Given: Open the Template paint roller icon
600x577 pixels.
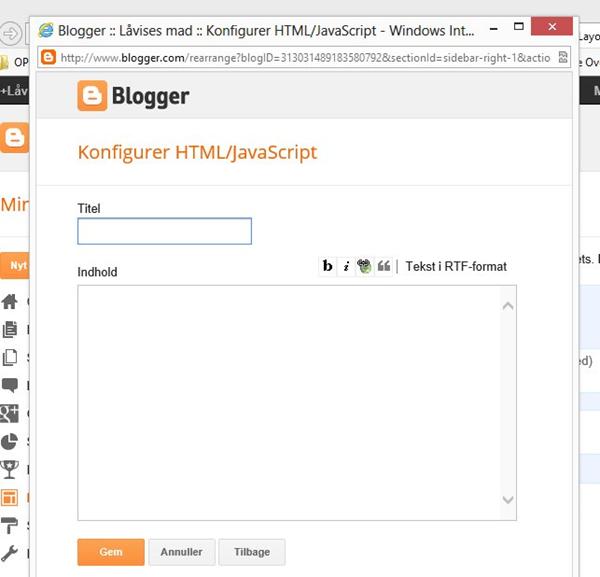Looking at the screenshot, I should tap(10, 525).
